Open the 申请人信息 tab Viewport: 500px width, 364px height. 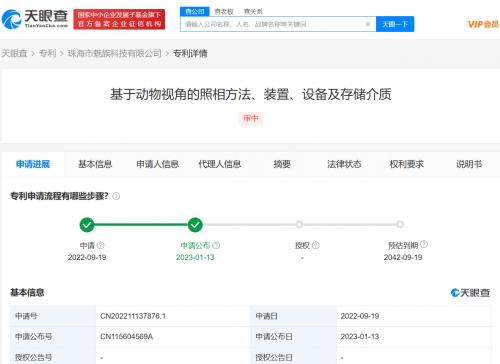157,164
